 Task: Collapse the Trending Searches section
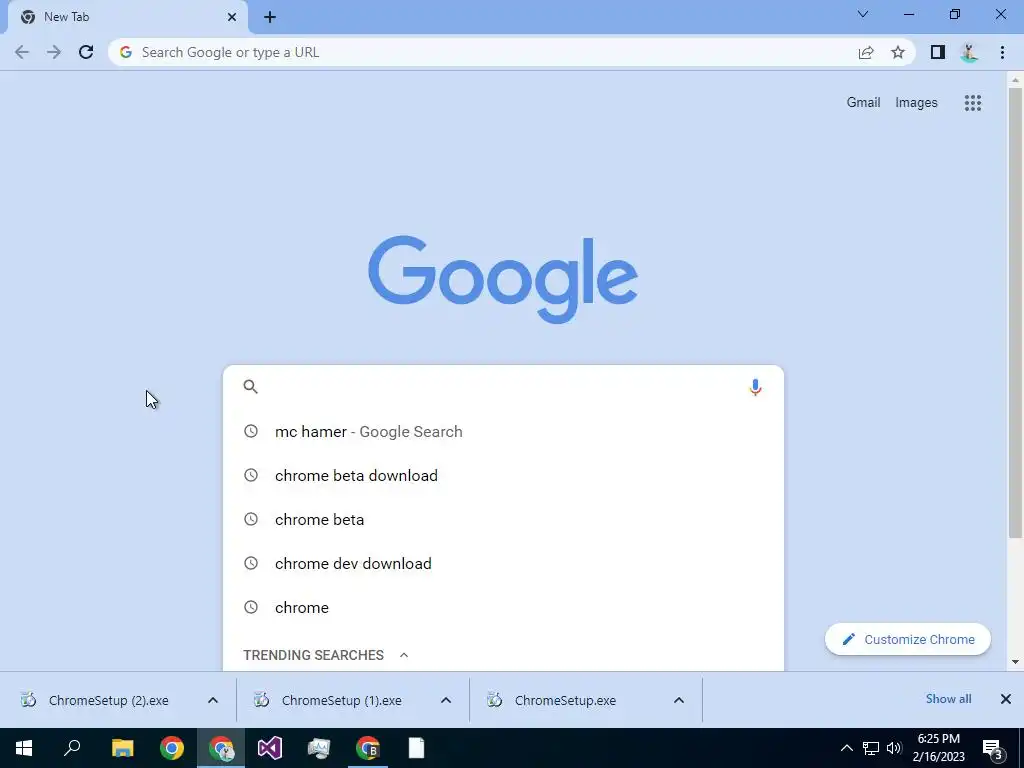[404, 655]
